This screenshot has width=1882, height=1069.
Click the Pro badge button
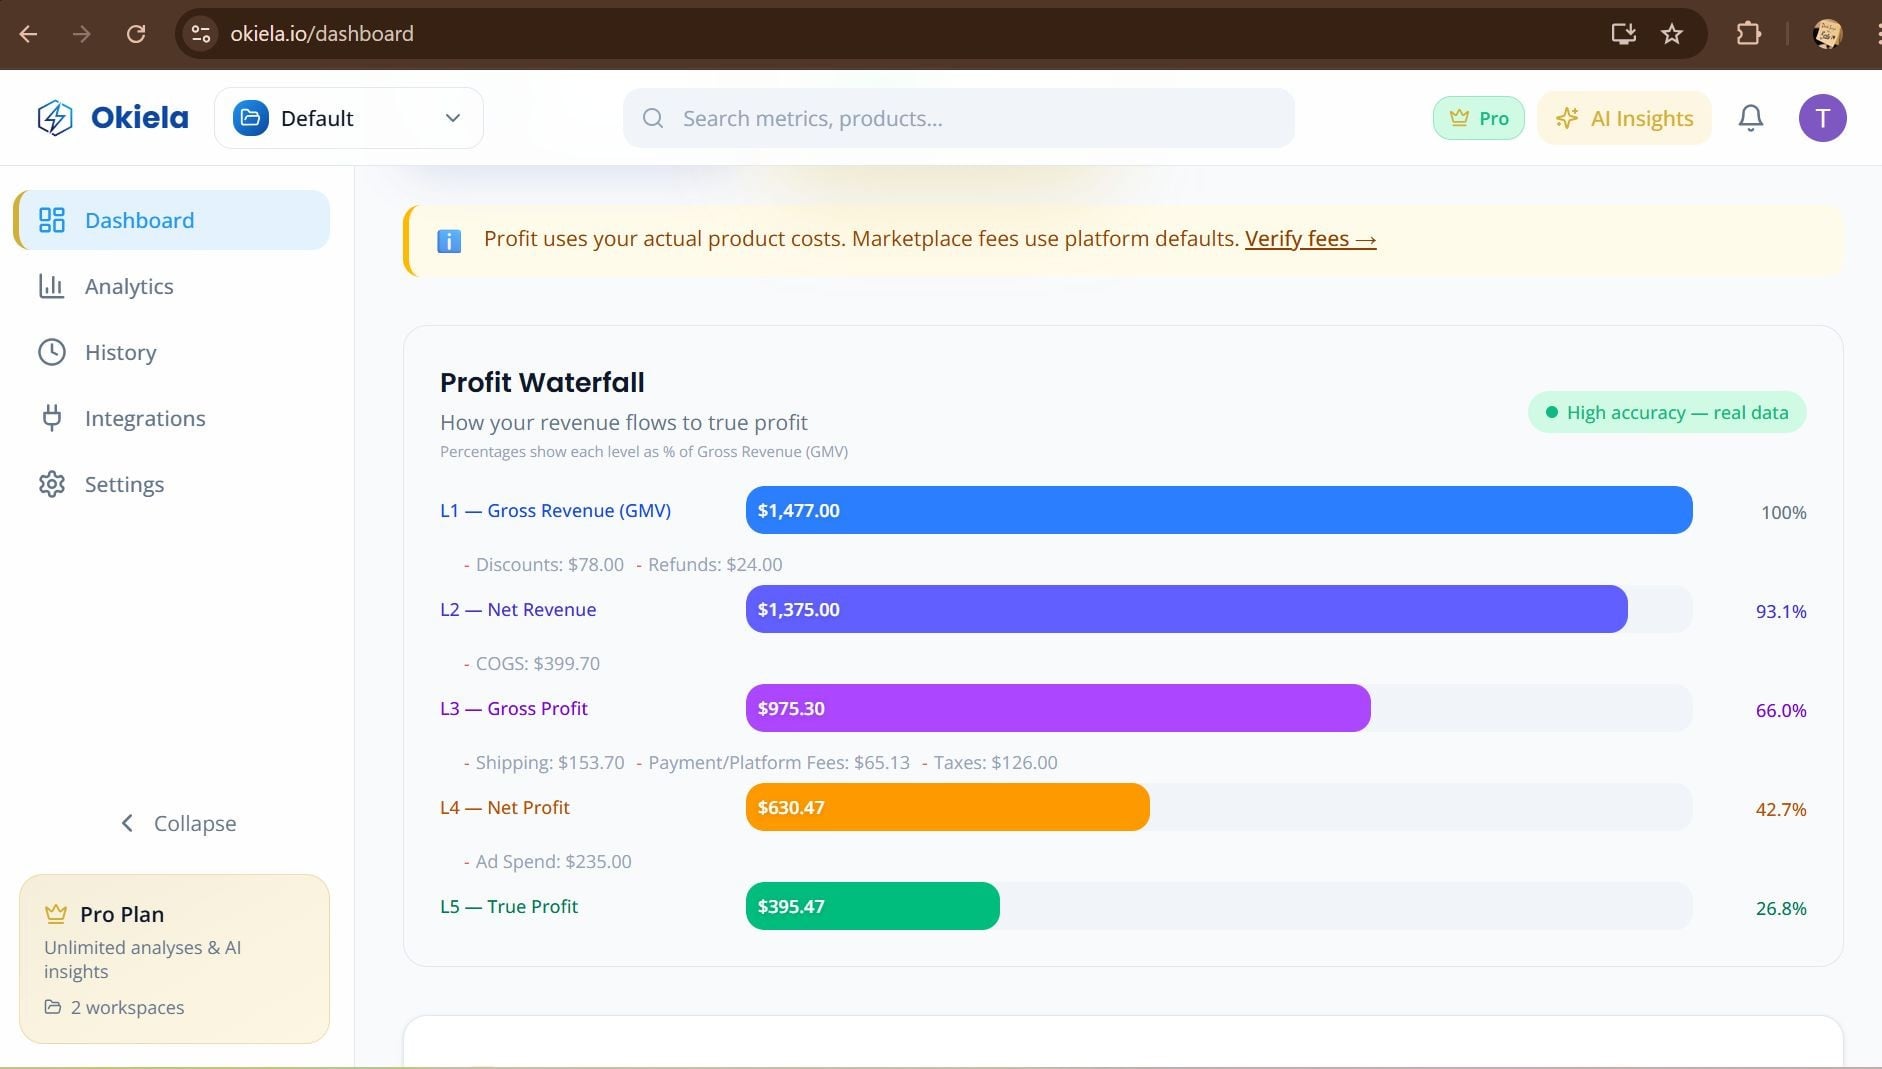(x=1478, y=118)
